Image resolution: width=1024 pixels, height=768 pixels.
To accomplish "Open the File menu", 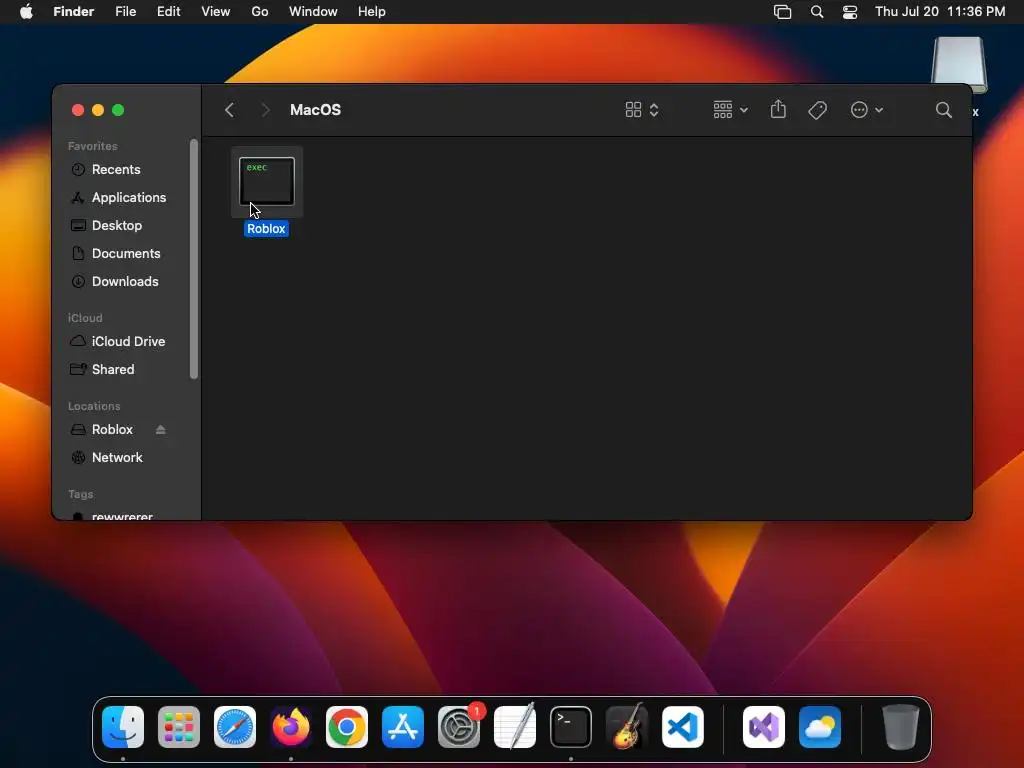I will coord(125,12).
